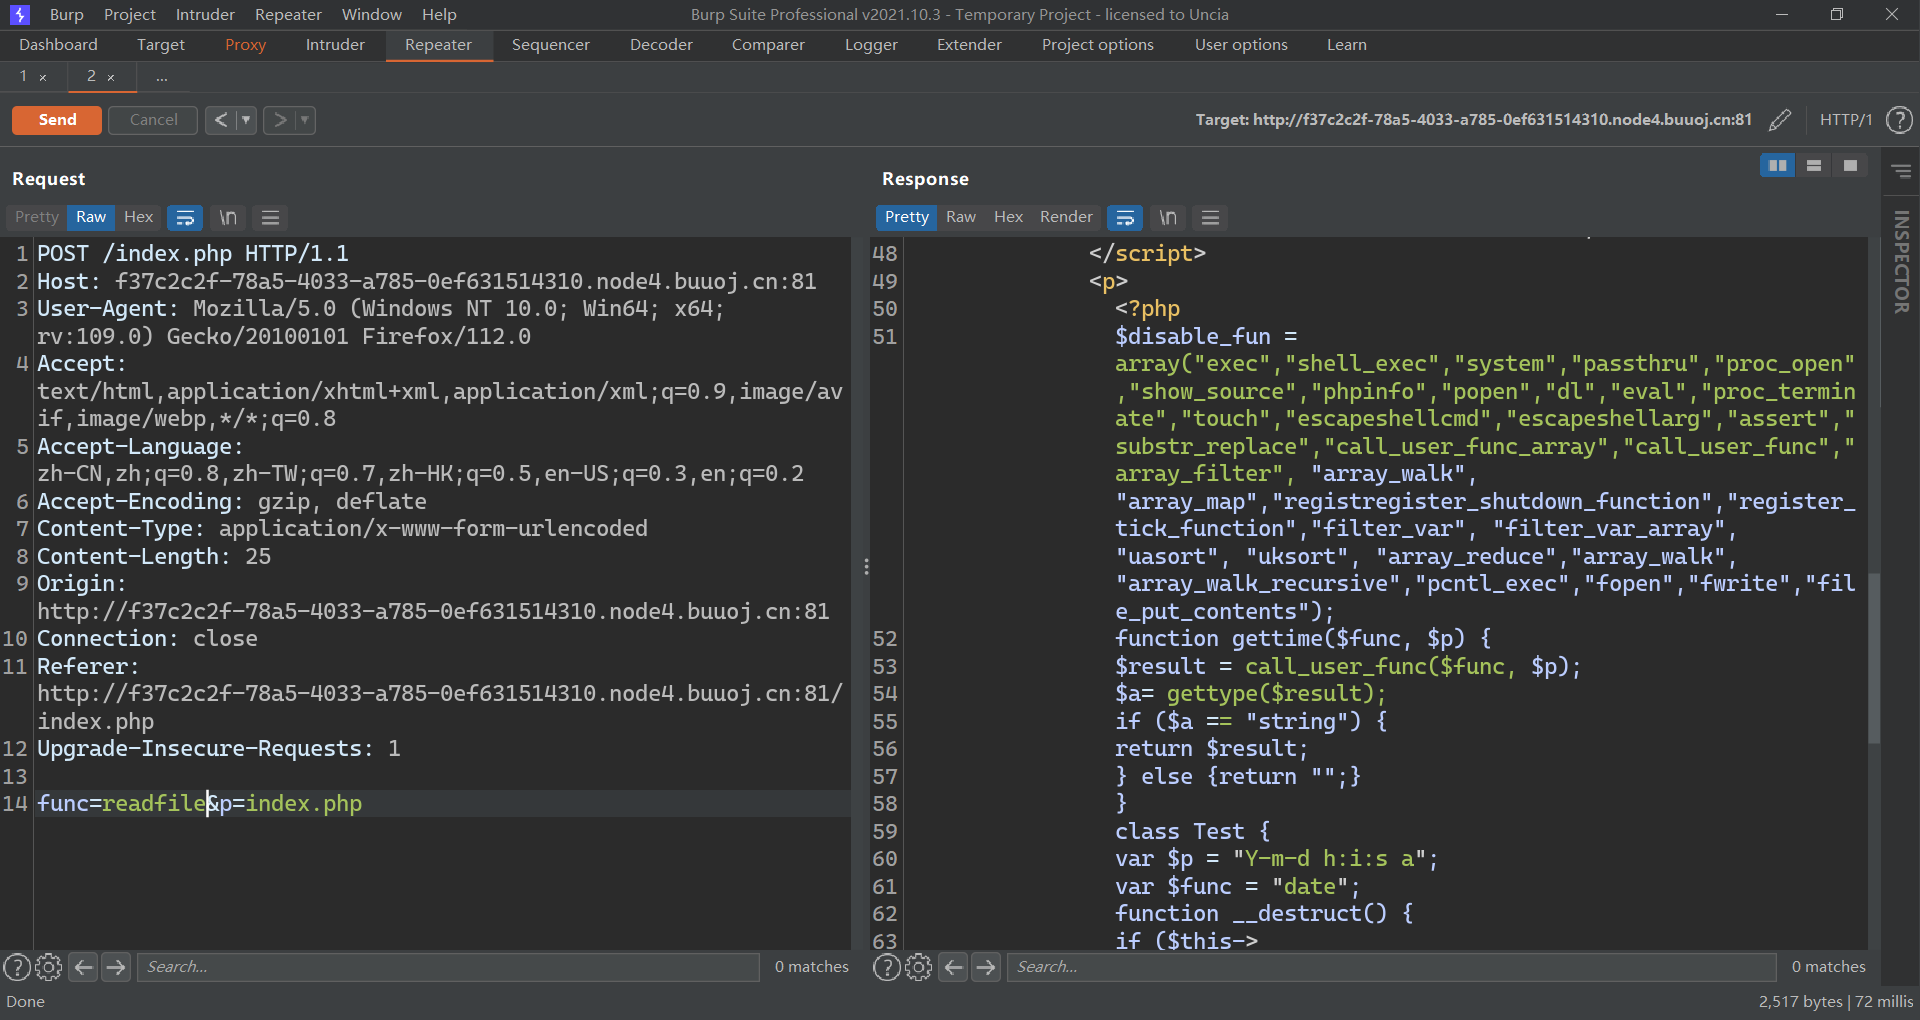
Task: Open the back history dropdown arrow
Action: coord(246,120)
